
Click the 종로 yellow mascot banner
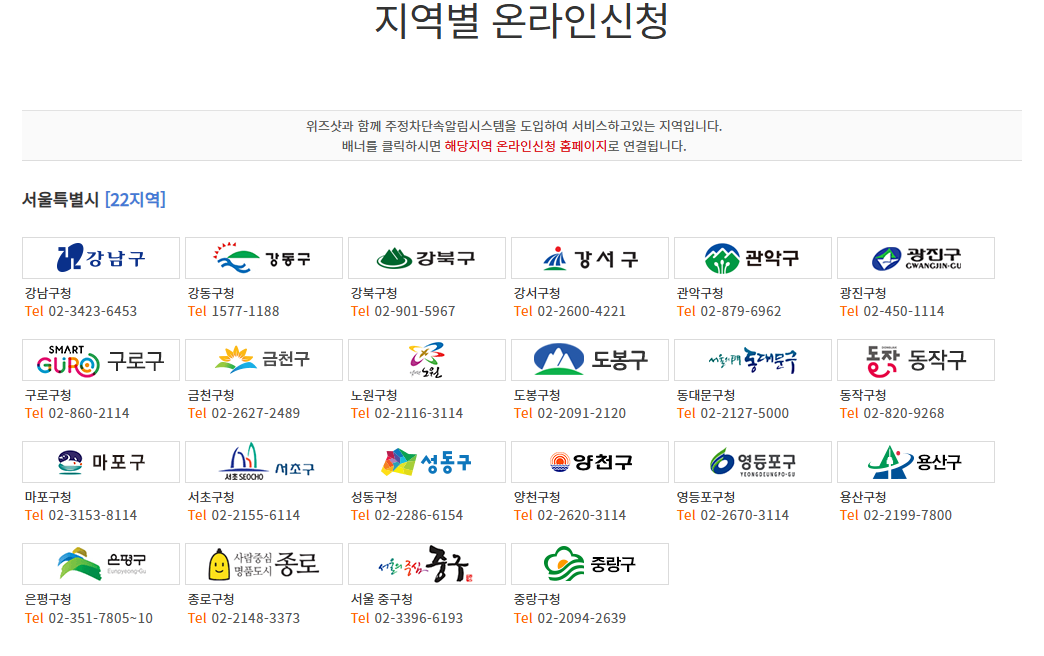coord(264,564)
